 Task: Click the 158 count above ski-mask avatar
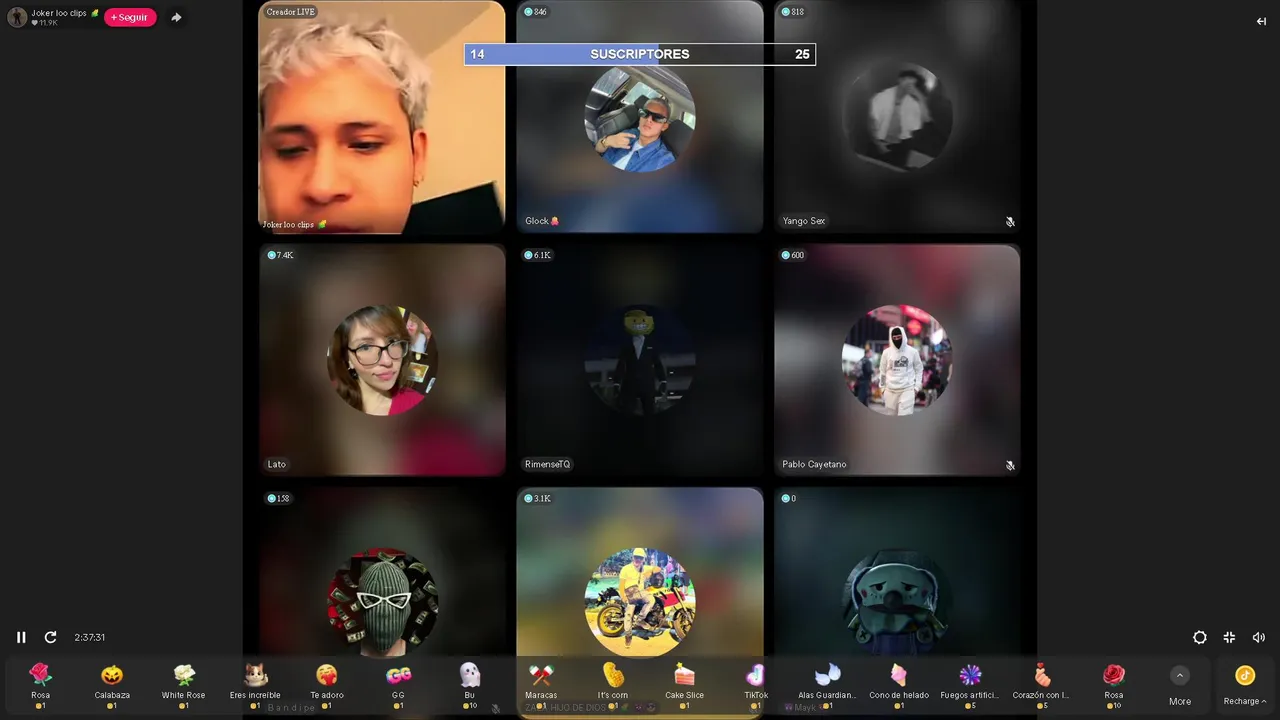278,498
